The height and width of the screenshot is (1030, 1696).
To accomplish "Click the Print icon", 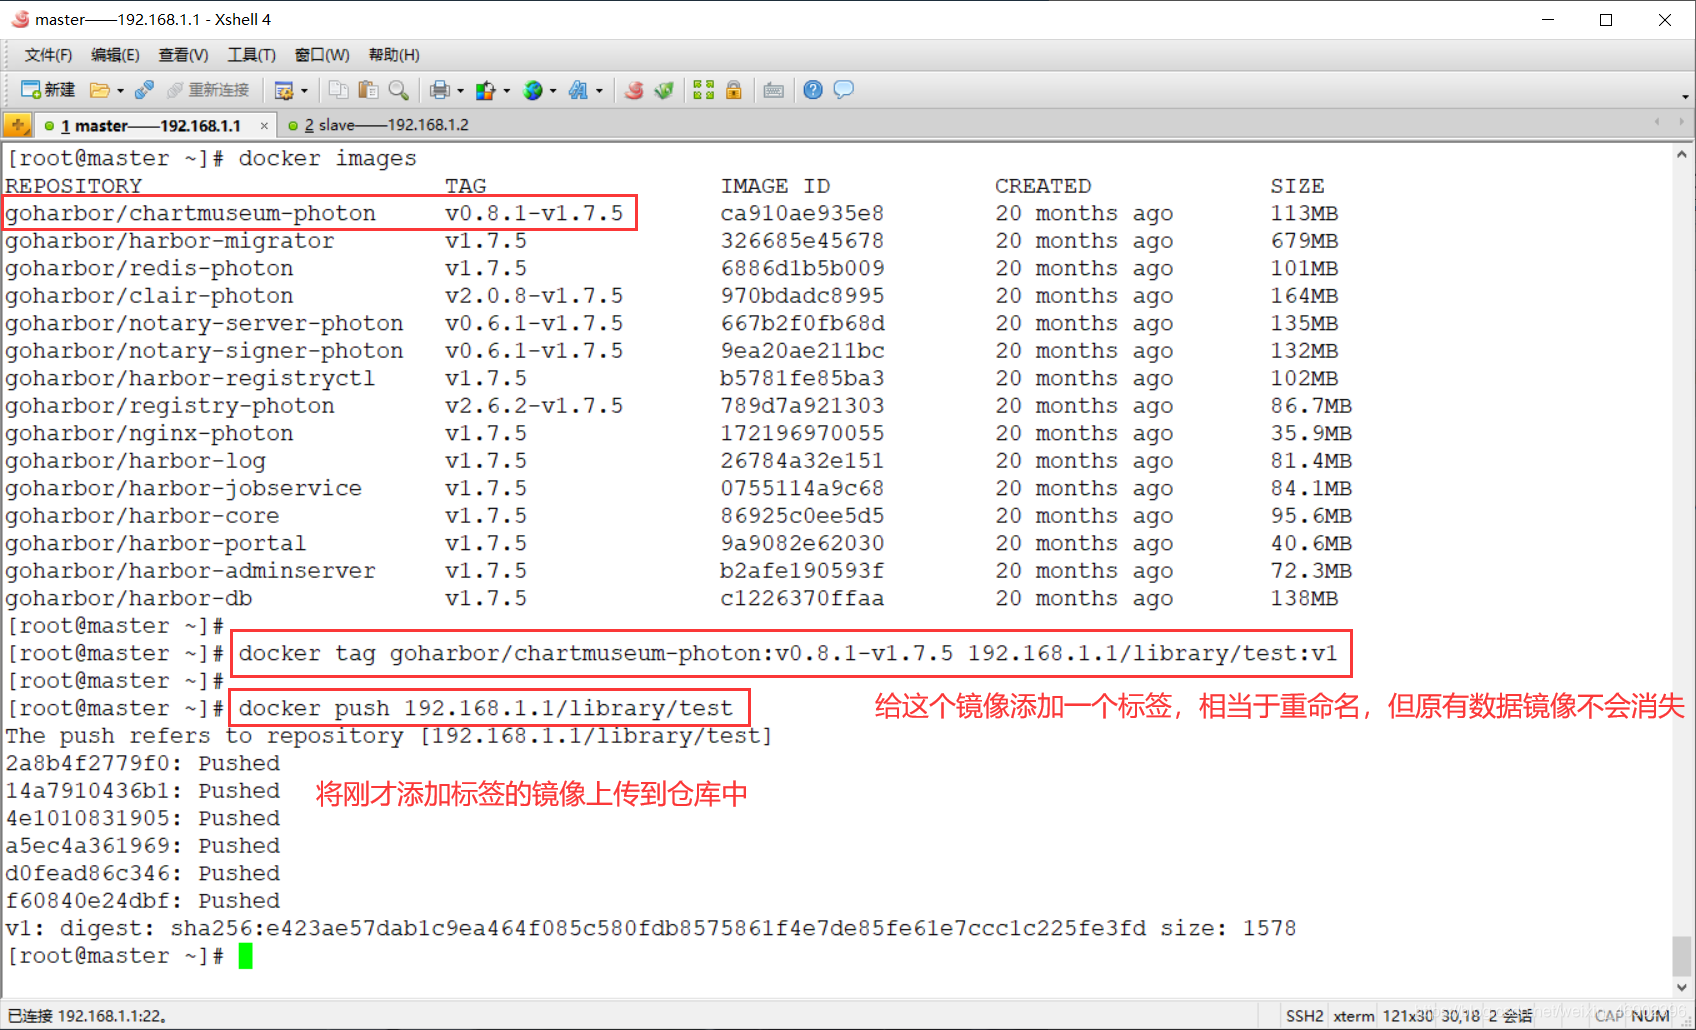I will [x=439, y=90].
